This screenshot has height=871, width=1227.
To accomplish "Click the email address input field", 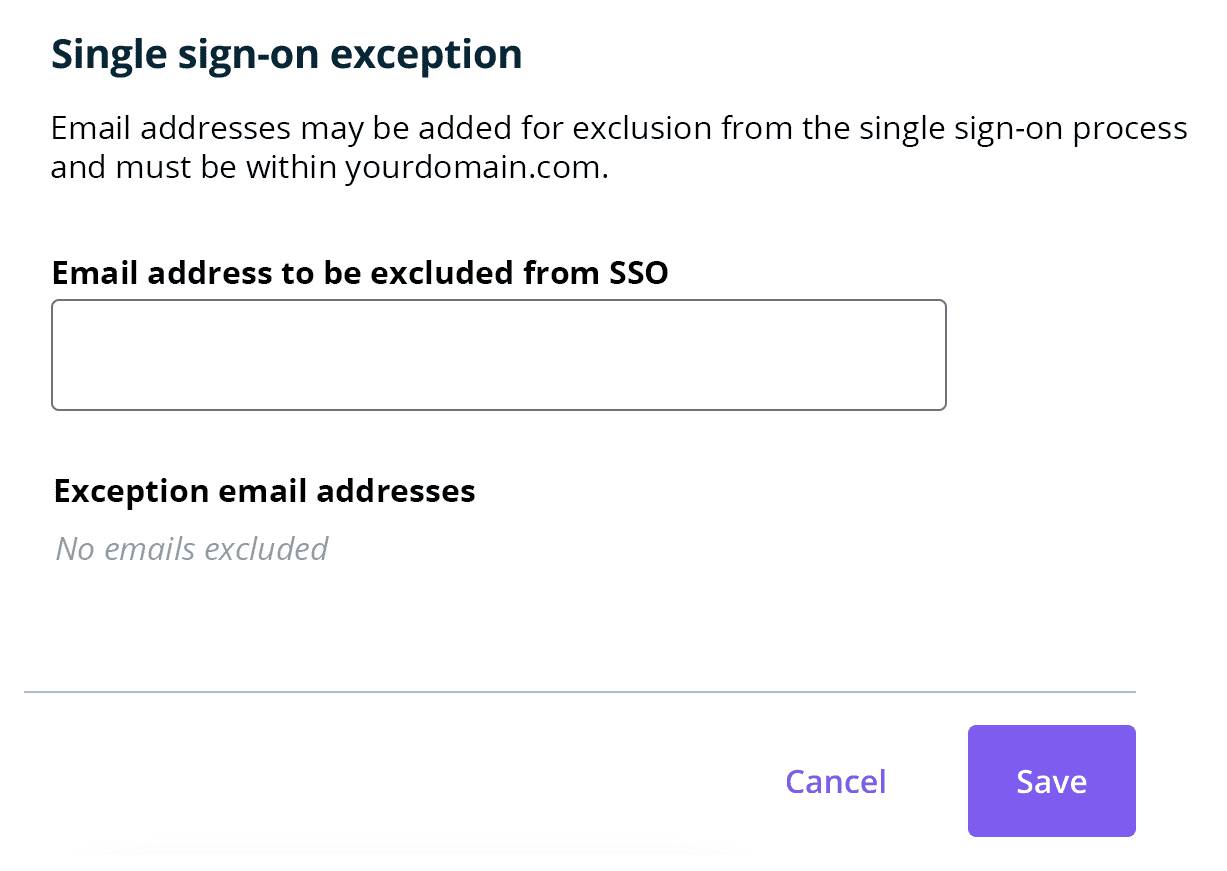I will [498, 354].
